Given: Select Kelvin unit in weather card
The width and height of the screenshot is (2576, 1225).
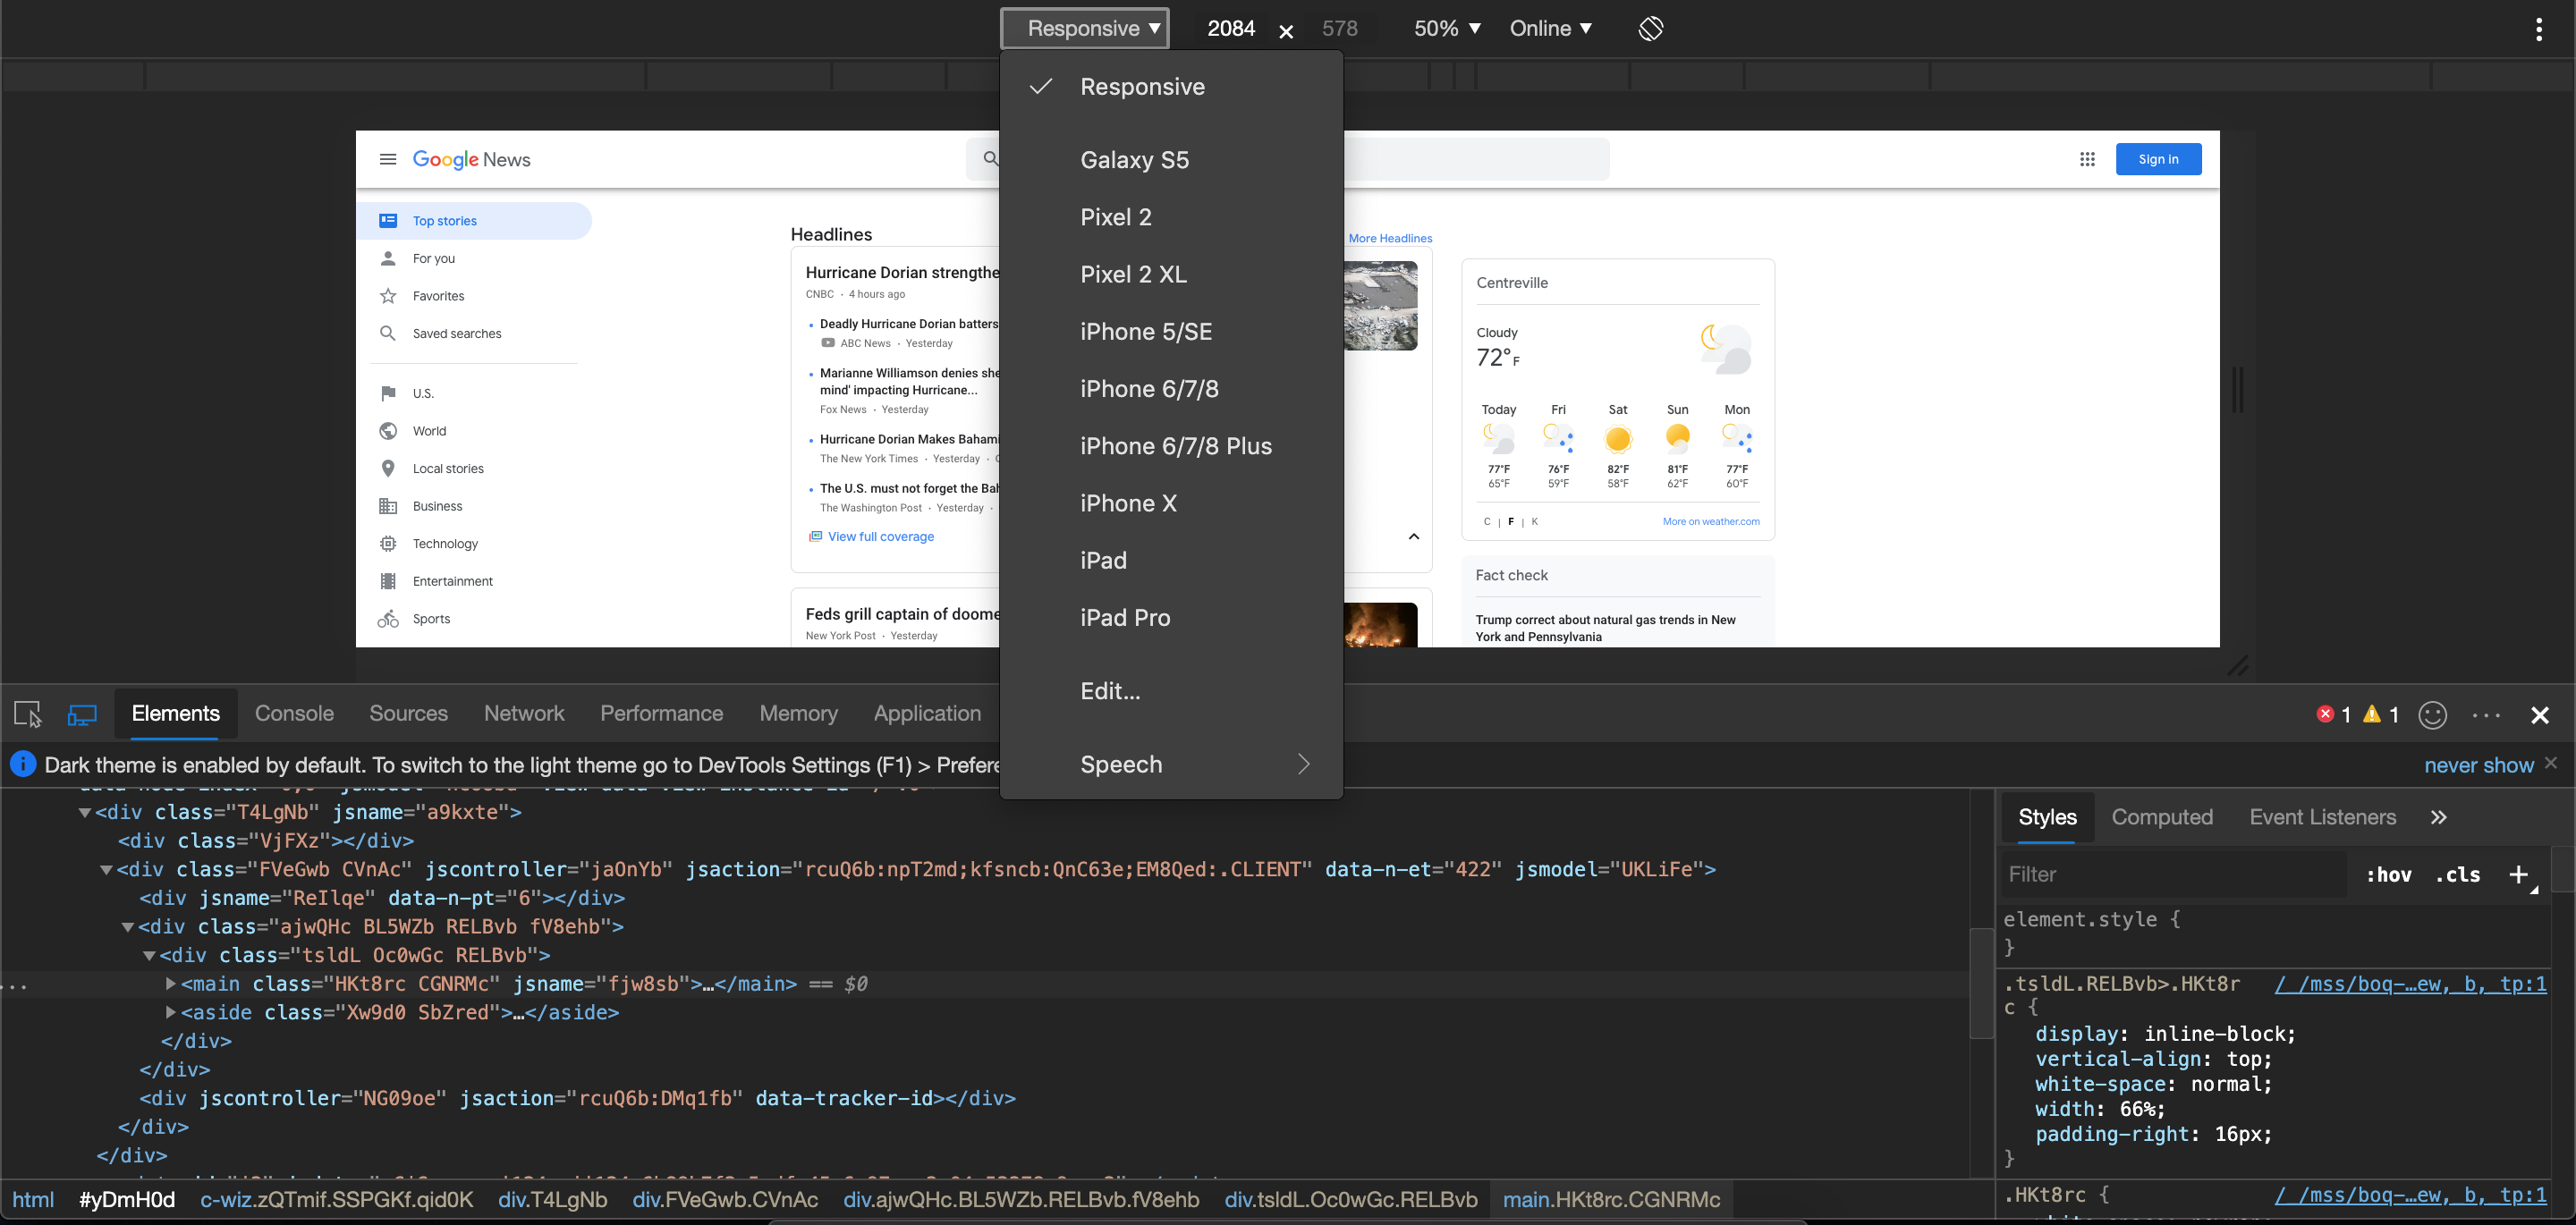Looking at the screenshot, I should click(1534, 521).
